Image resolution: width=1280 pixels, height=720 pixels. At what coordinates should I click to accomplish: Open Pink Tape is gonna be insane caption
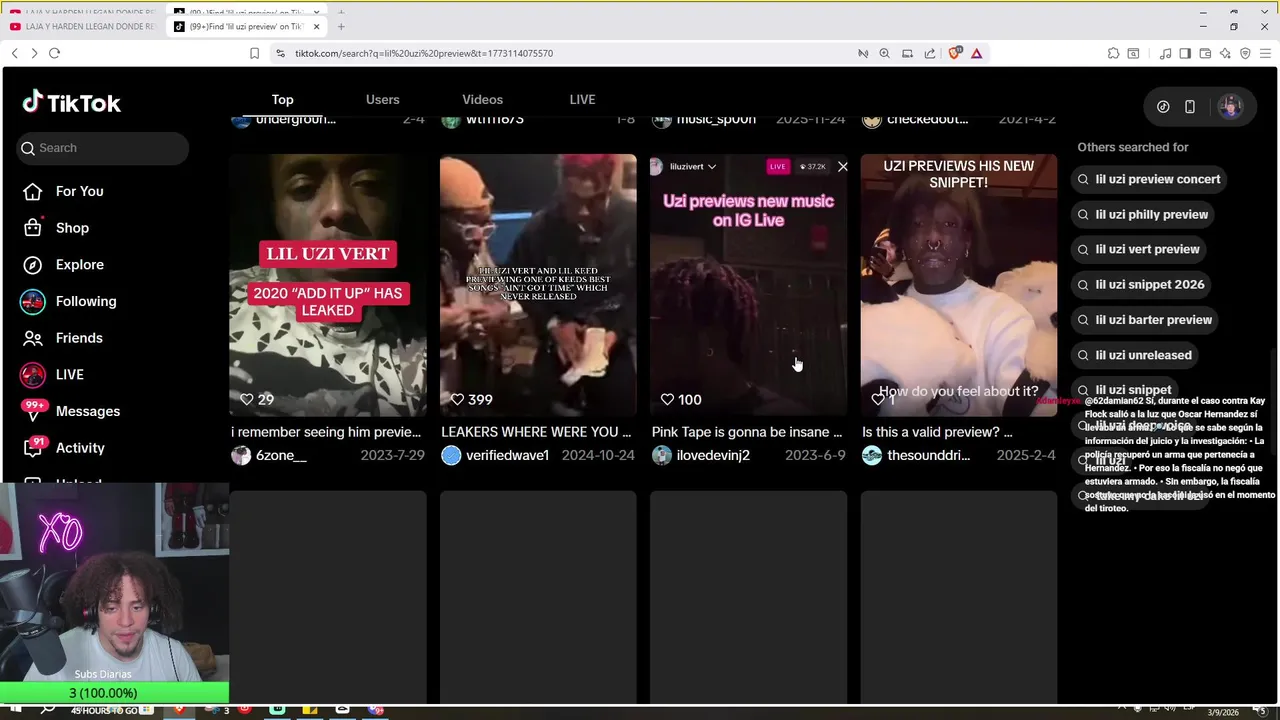[747, 432]
